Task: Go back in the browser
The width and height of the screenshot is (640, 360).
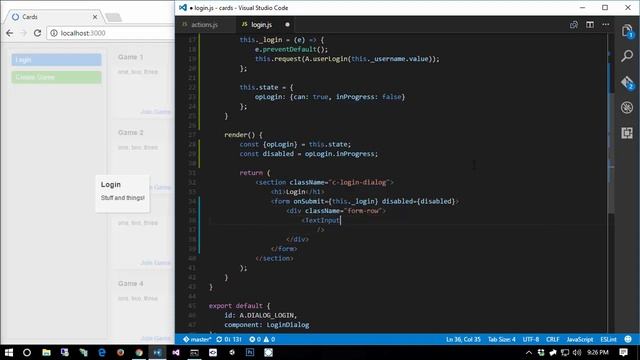Action: pos(10,33)
